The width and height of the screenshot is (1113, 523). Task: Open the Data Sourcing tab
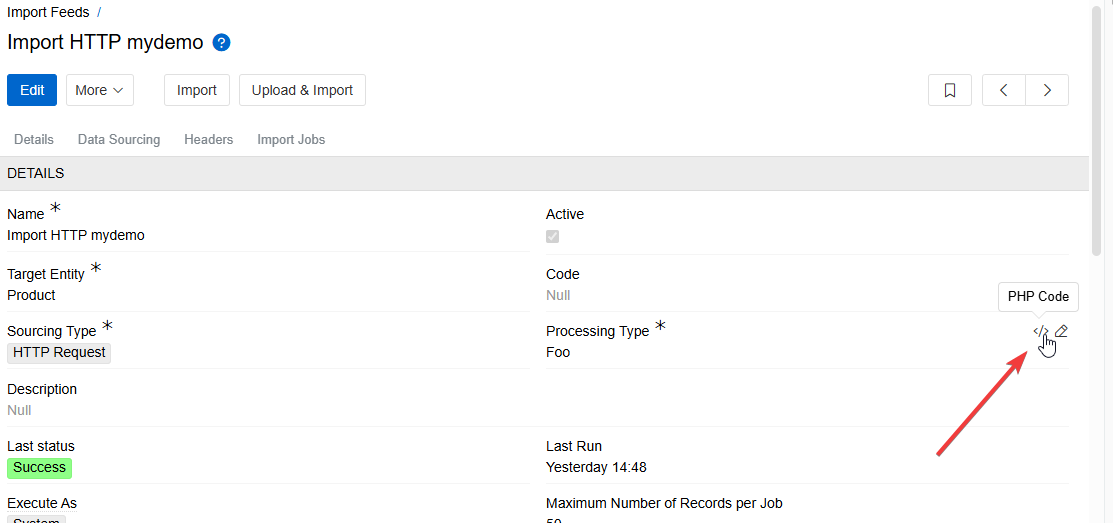point(119,140)
